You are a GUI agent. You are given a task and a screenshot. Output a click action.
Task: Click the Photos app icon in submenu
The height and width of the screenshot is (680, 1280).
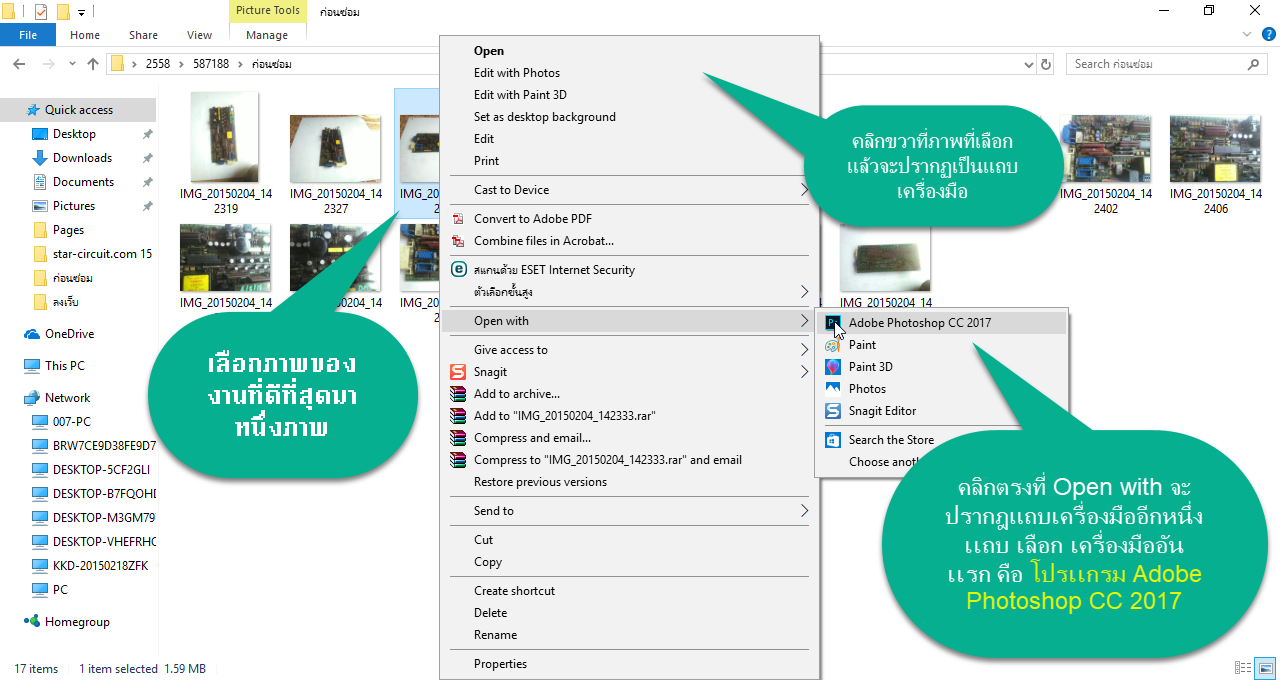point(832,389)
